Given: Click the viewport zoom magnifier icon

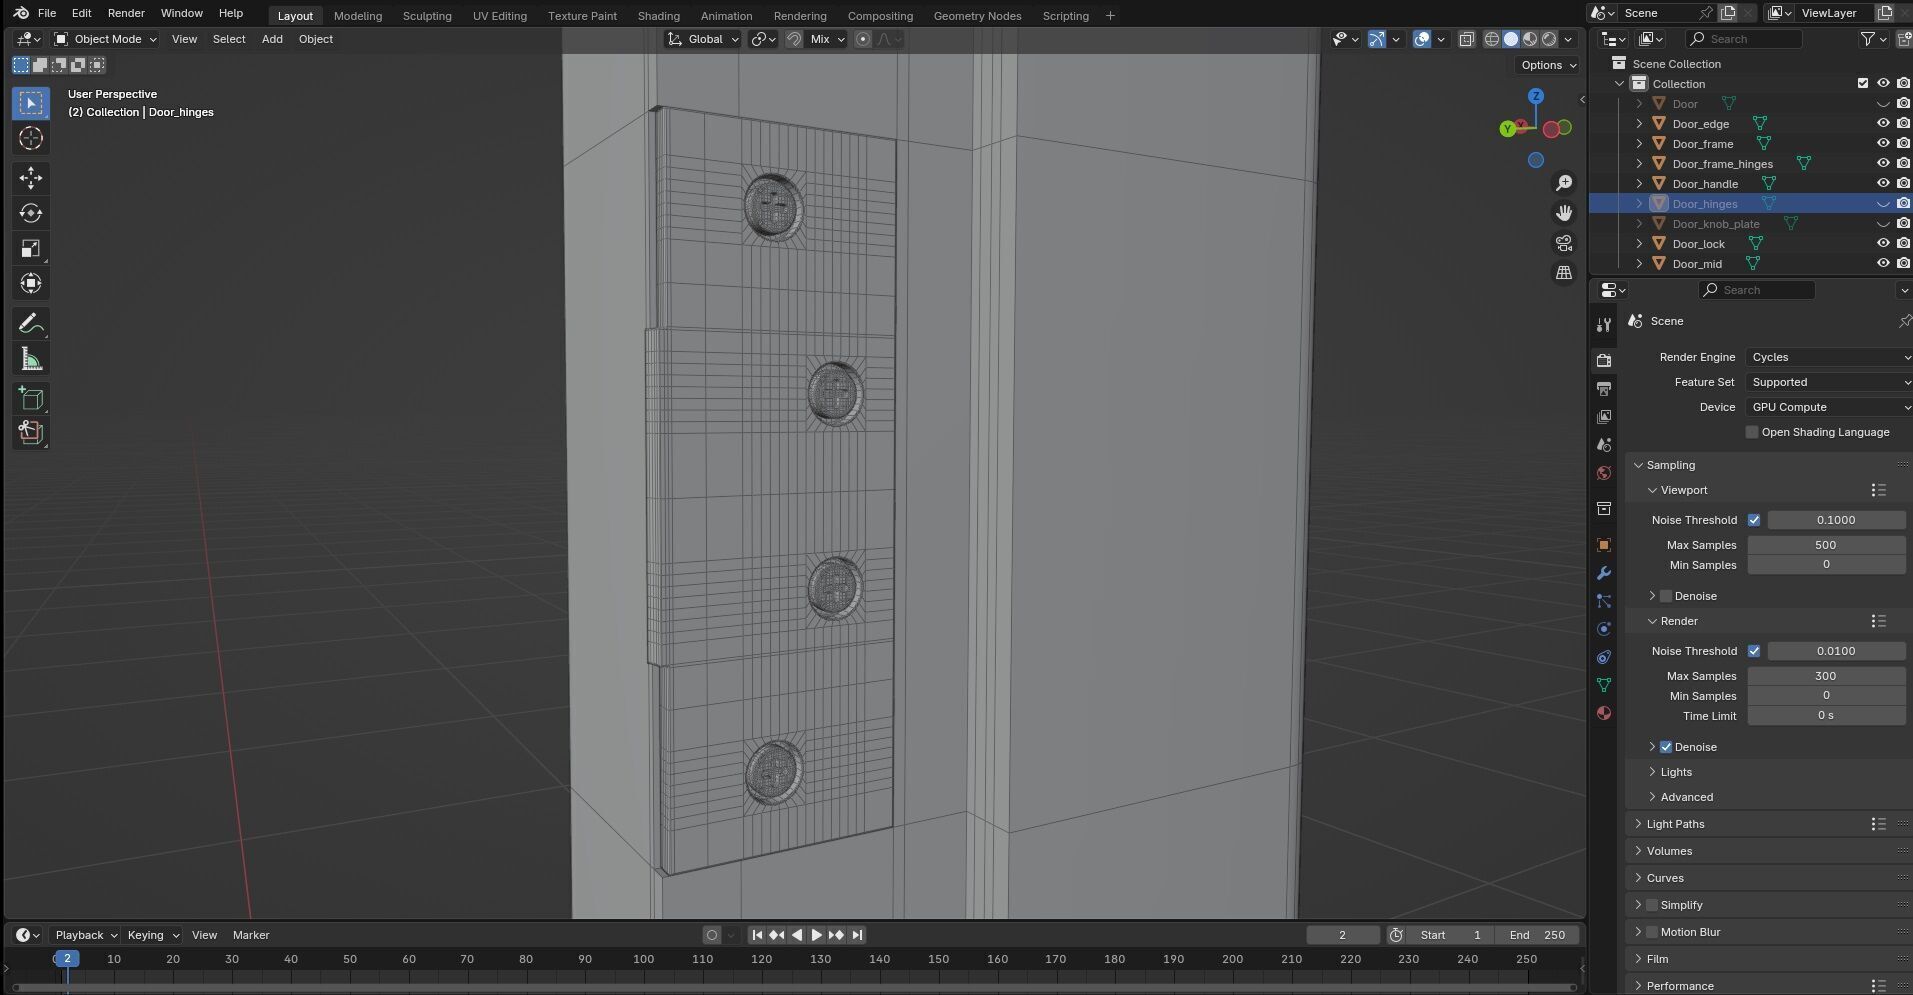Looking at the screenshot, I should 1564,183.
